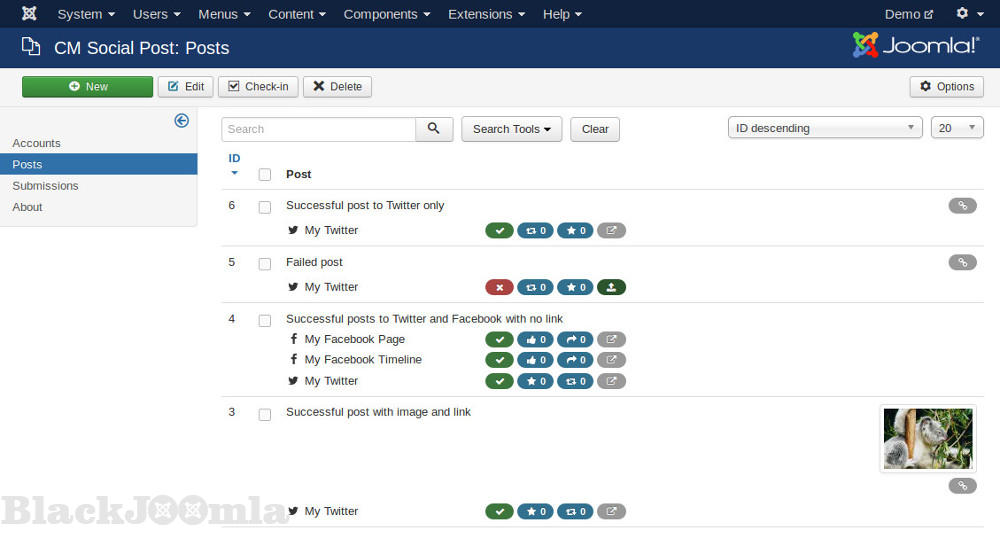Open external link icon for My Facebook Page
Viewport: 1000px width, 546px height.
pos(611,340)
